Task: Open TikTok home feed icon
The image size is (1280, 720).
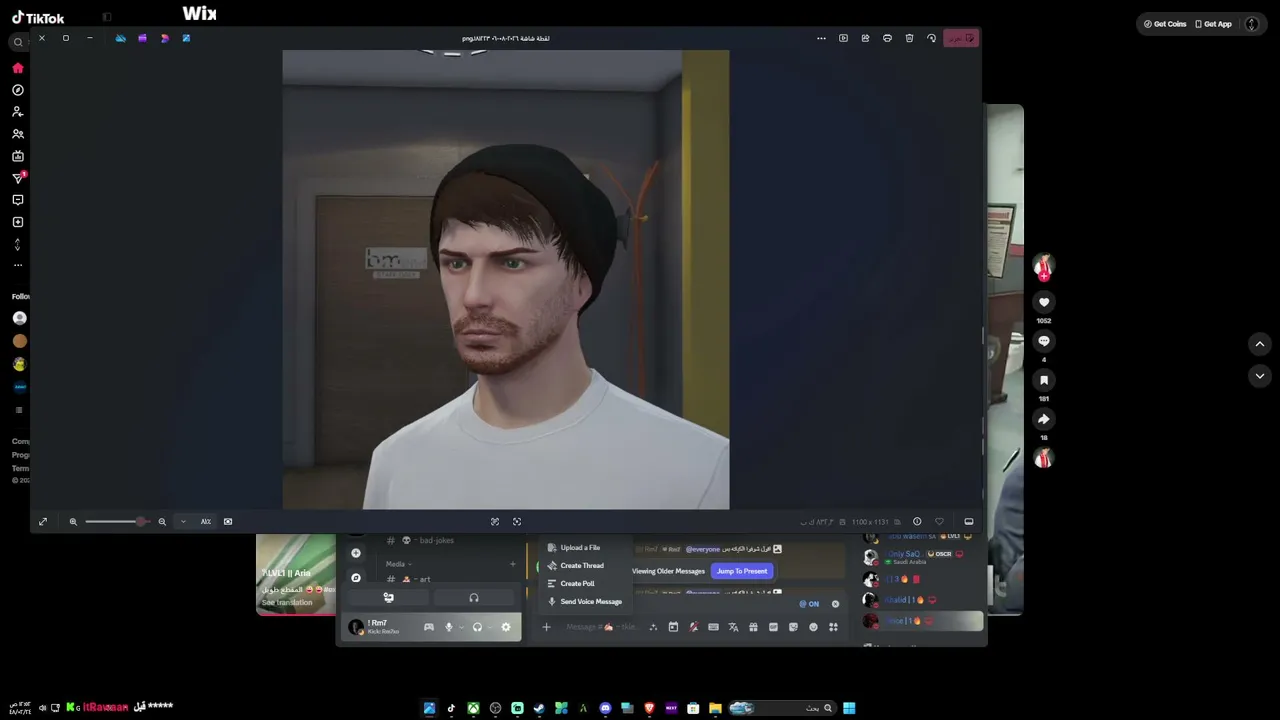Action: coord(18,68)
